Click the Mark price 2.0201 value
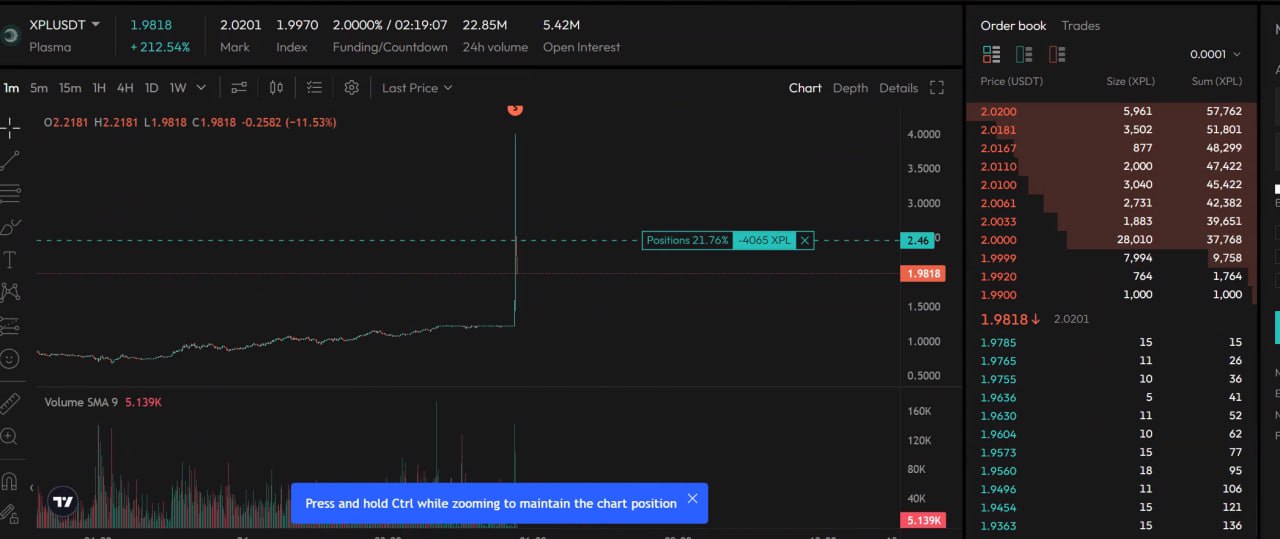This screenshot has width=1280, height=539. point(241,24)
